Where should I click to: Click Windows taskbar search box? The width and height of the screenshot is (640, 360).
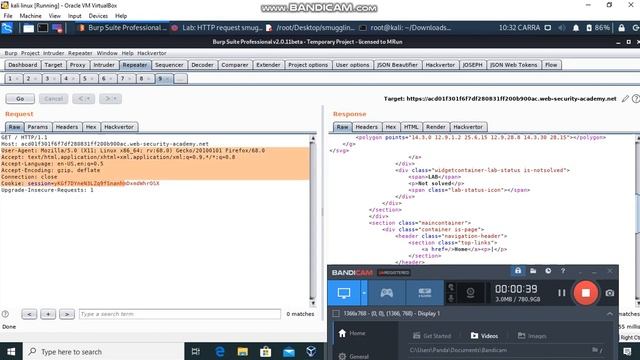tap(104, 351)
